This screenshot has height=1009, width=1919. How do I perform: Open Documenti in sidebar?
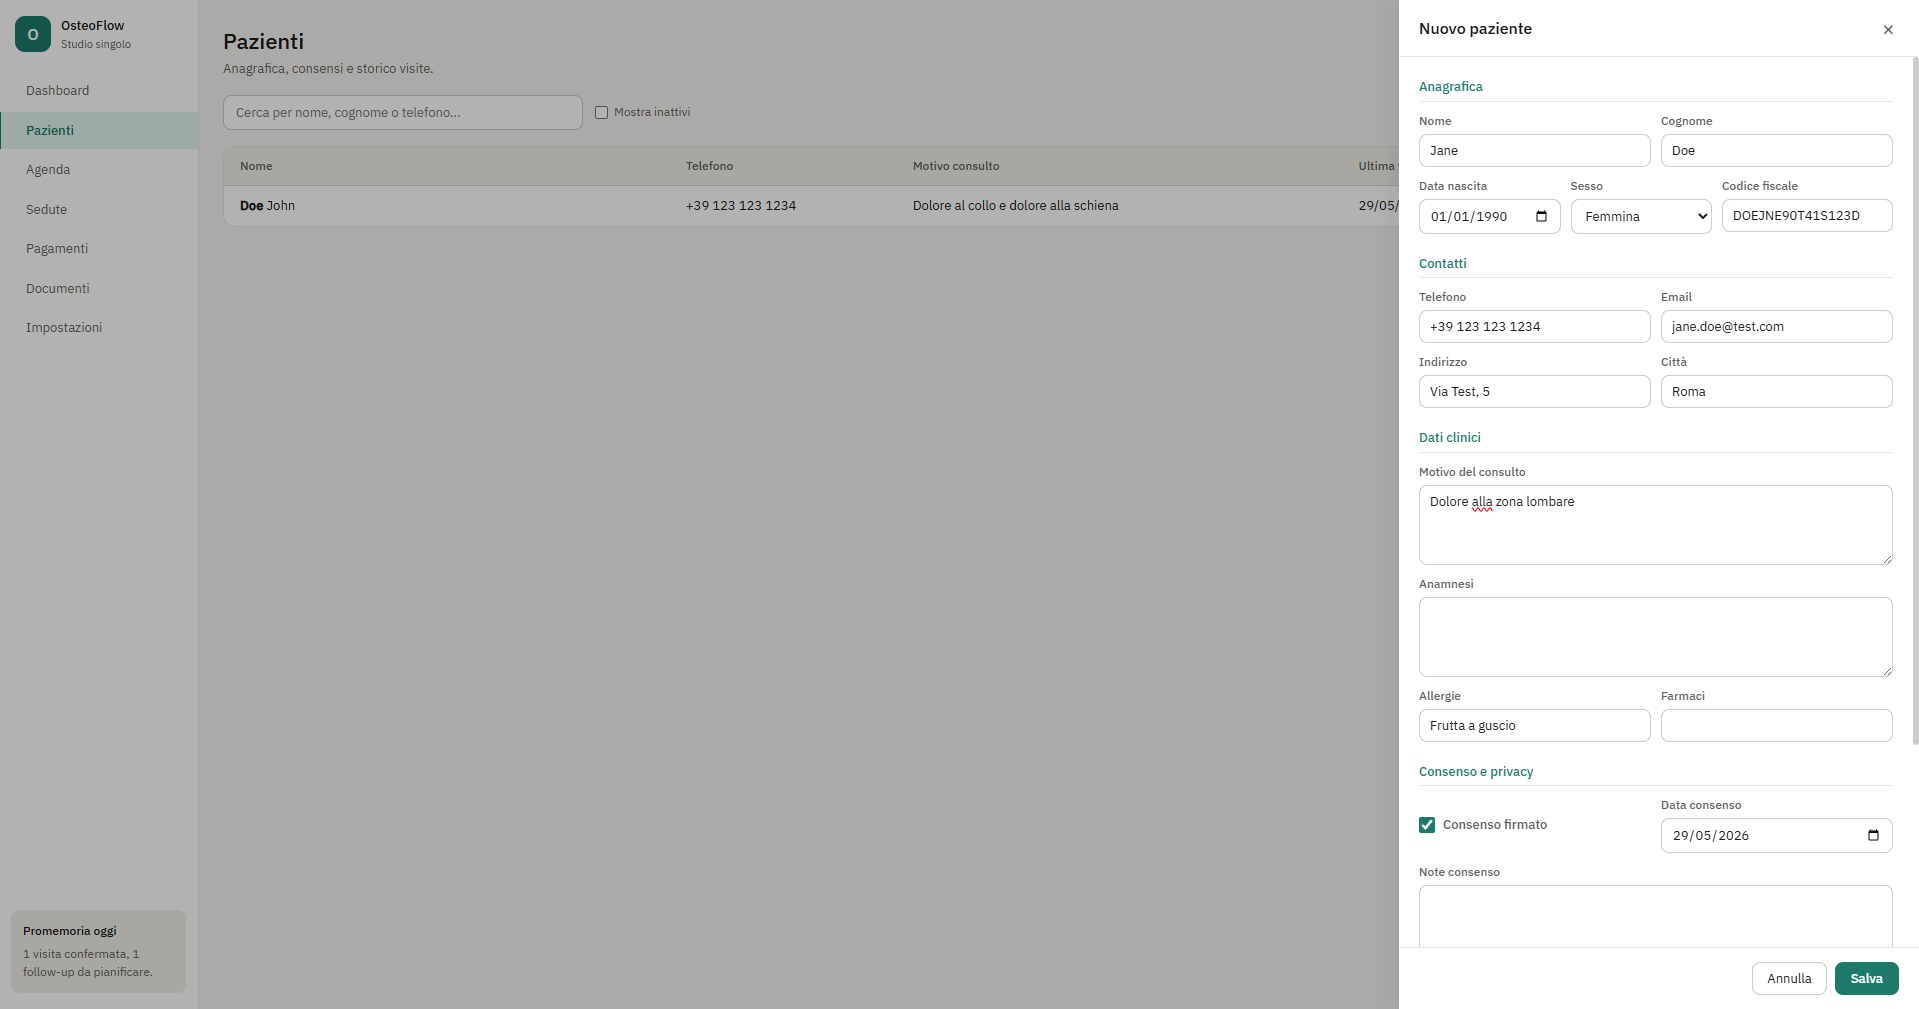pos(99,288)
